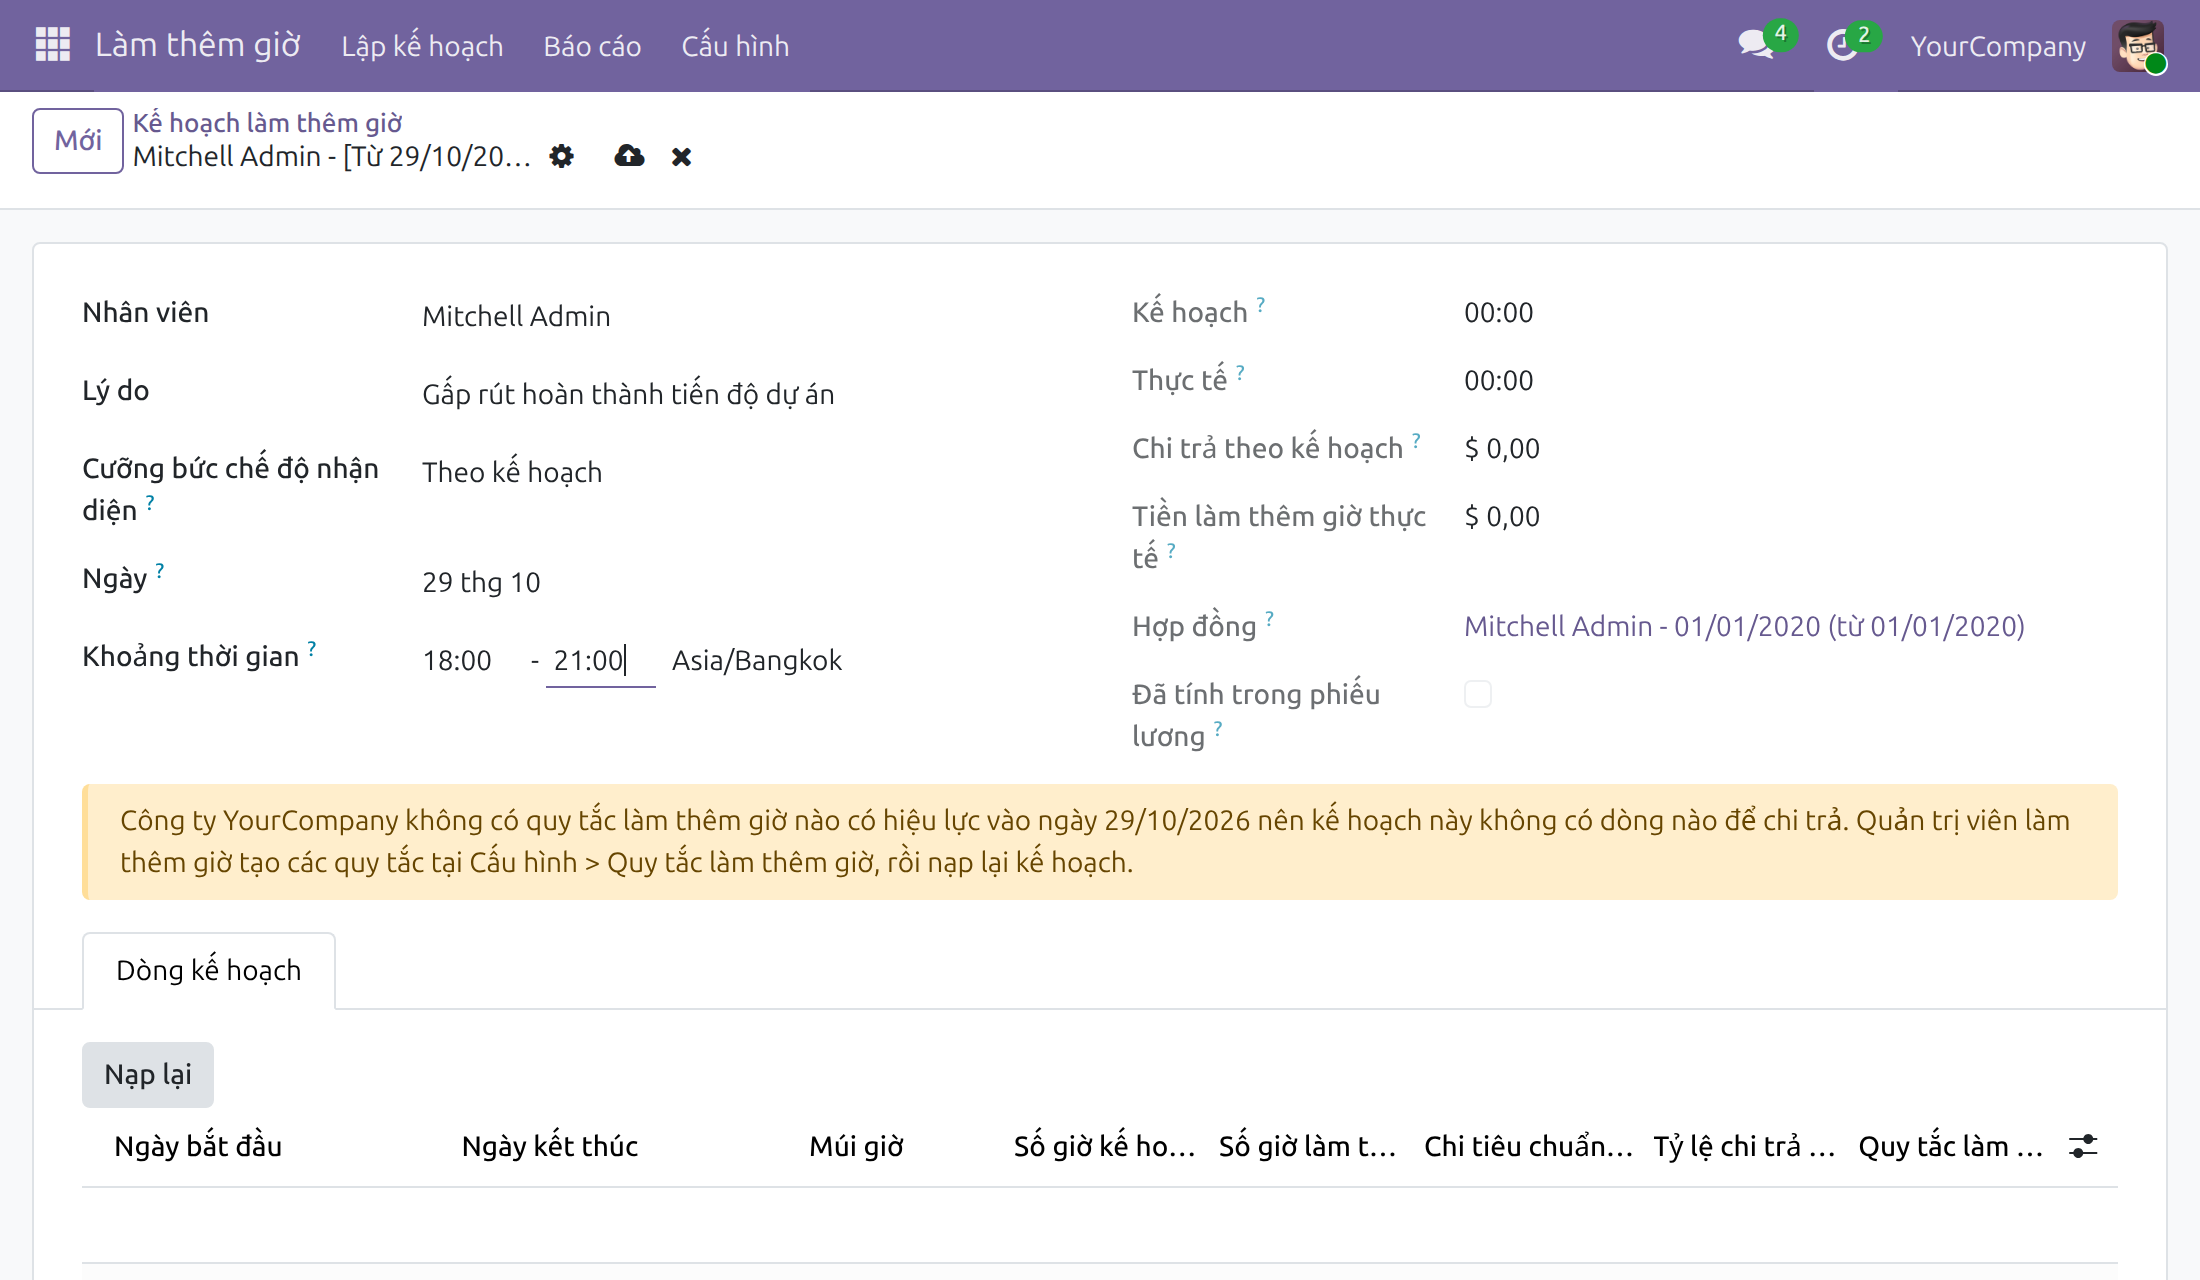Screen dimensions: 2200x1280
Task: Open the Lập kế hoạch menu
Action: click(422, 46)
